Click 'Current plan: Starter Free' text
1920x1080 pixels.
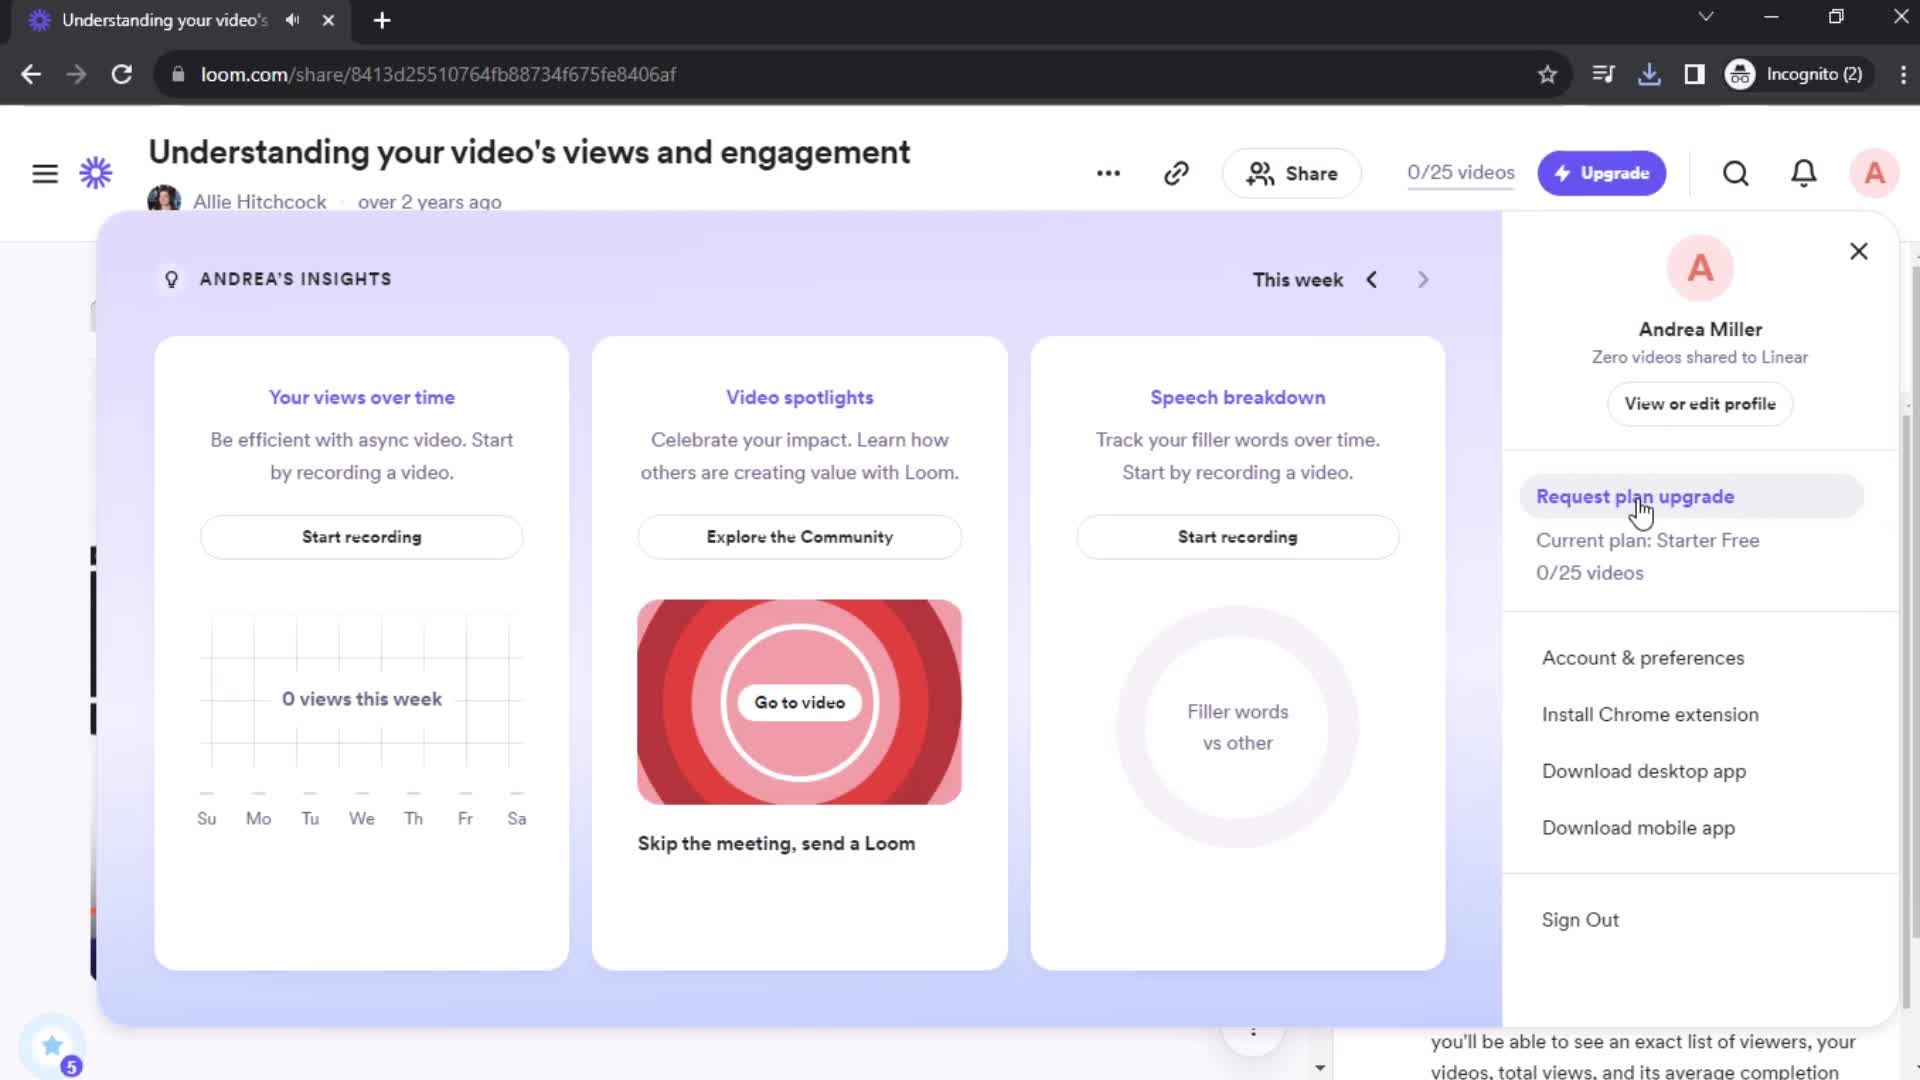click(1647, 541)
